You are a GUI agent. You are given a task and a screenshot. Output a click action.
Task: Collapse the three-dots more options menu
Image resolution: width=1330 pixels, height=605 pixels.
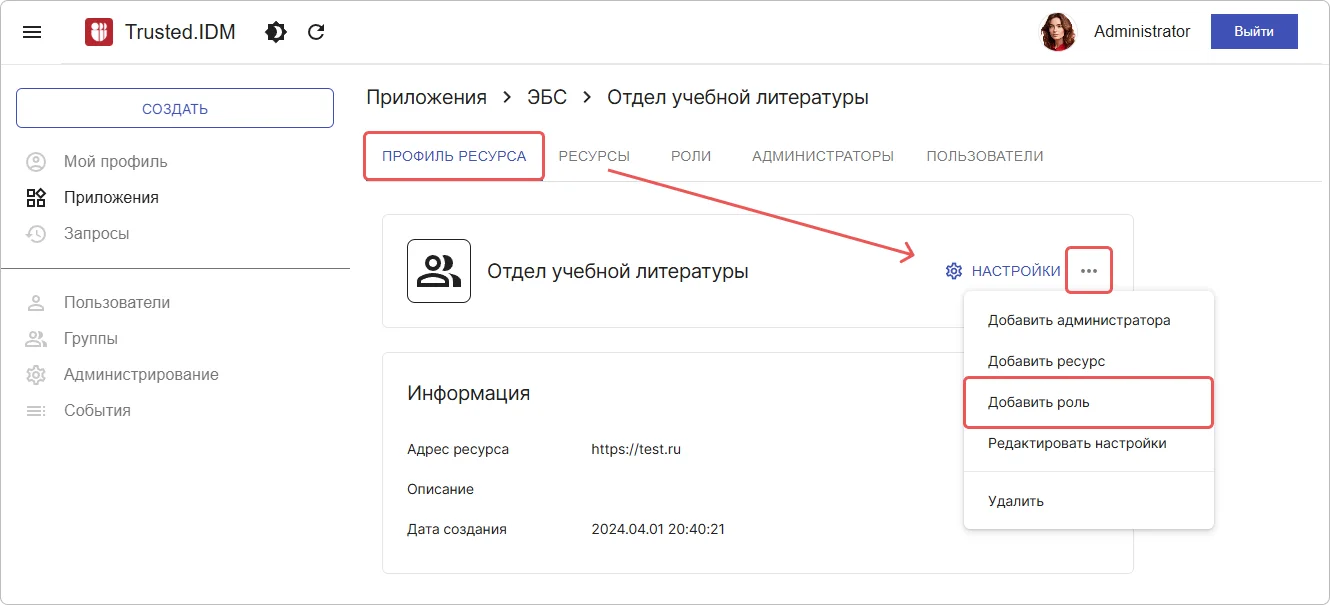[1089, 271]
